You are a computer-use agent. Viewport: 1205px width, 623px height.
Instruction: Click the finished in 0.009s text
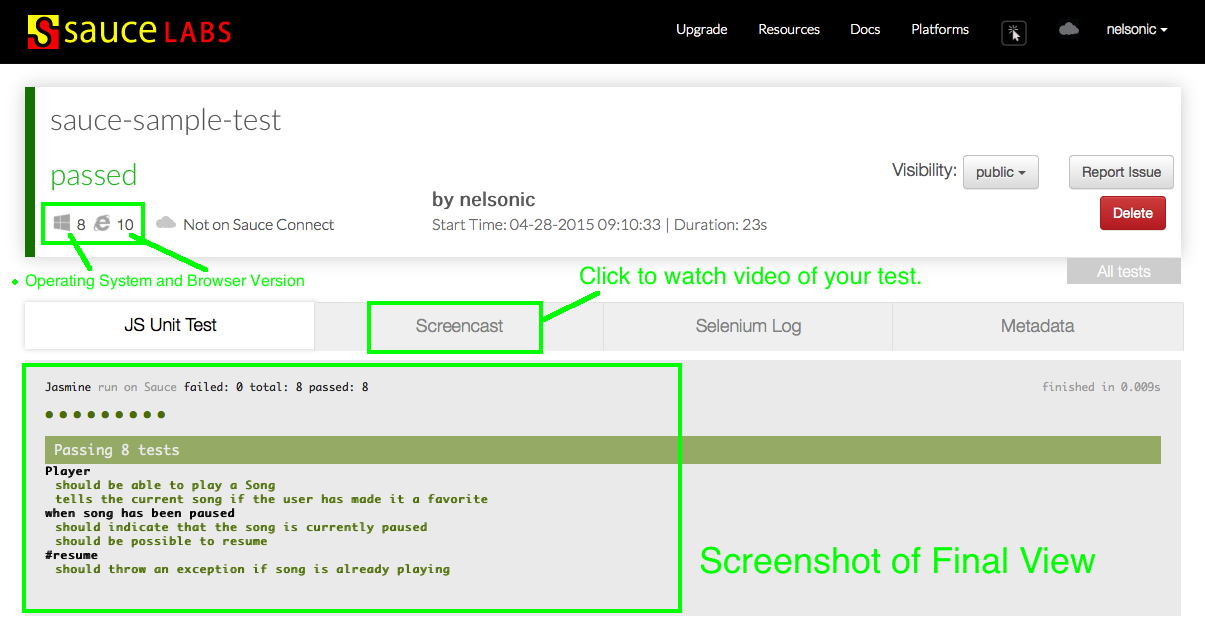(x=1102, y=387)
